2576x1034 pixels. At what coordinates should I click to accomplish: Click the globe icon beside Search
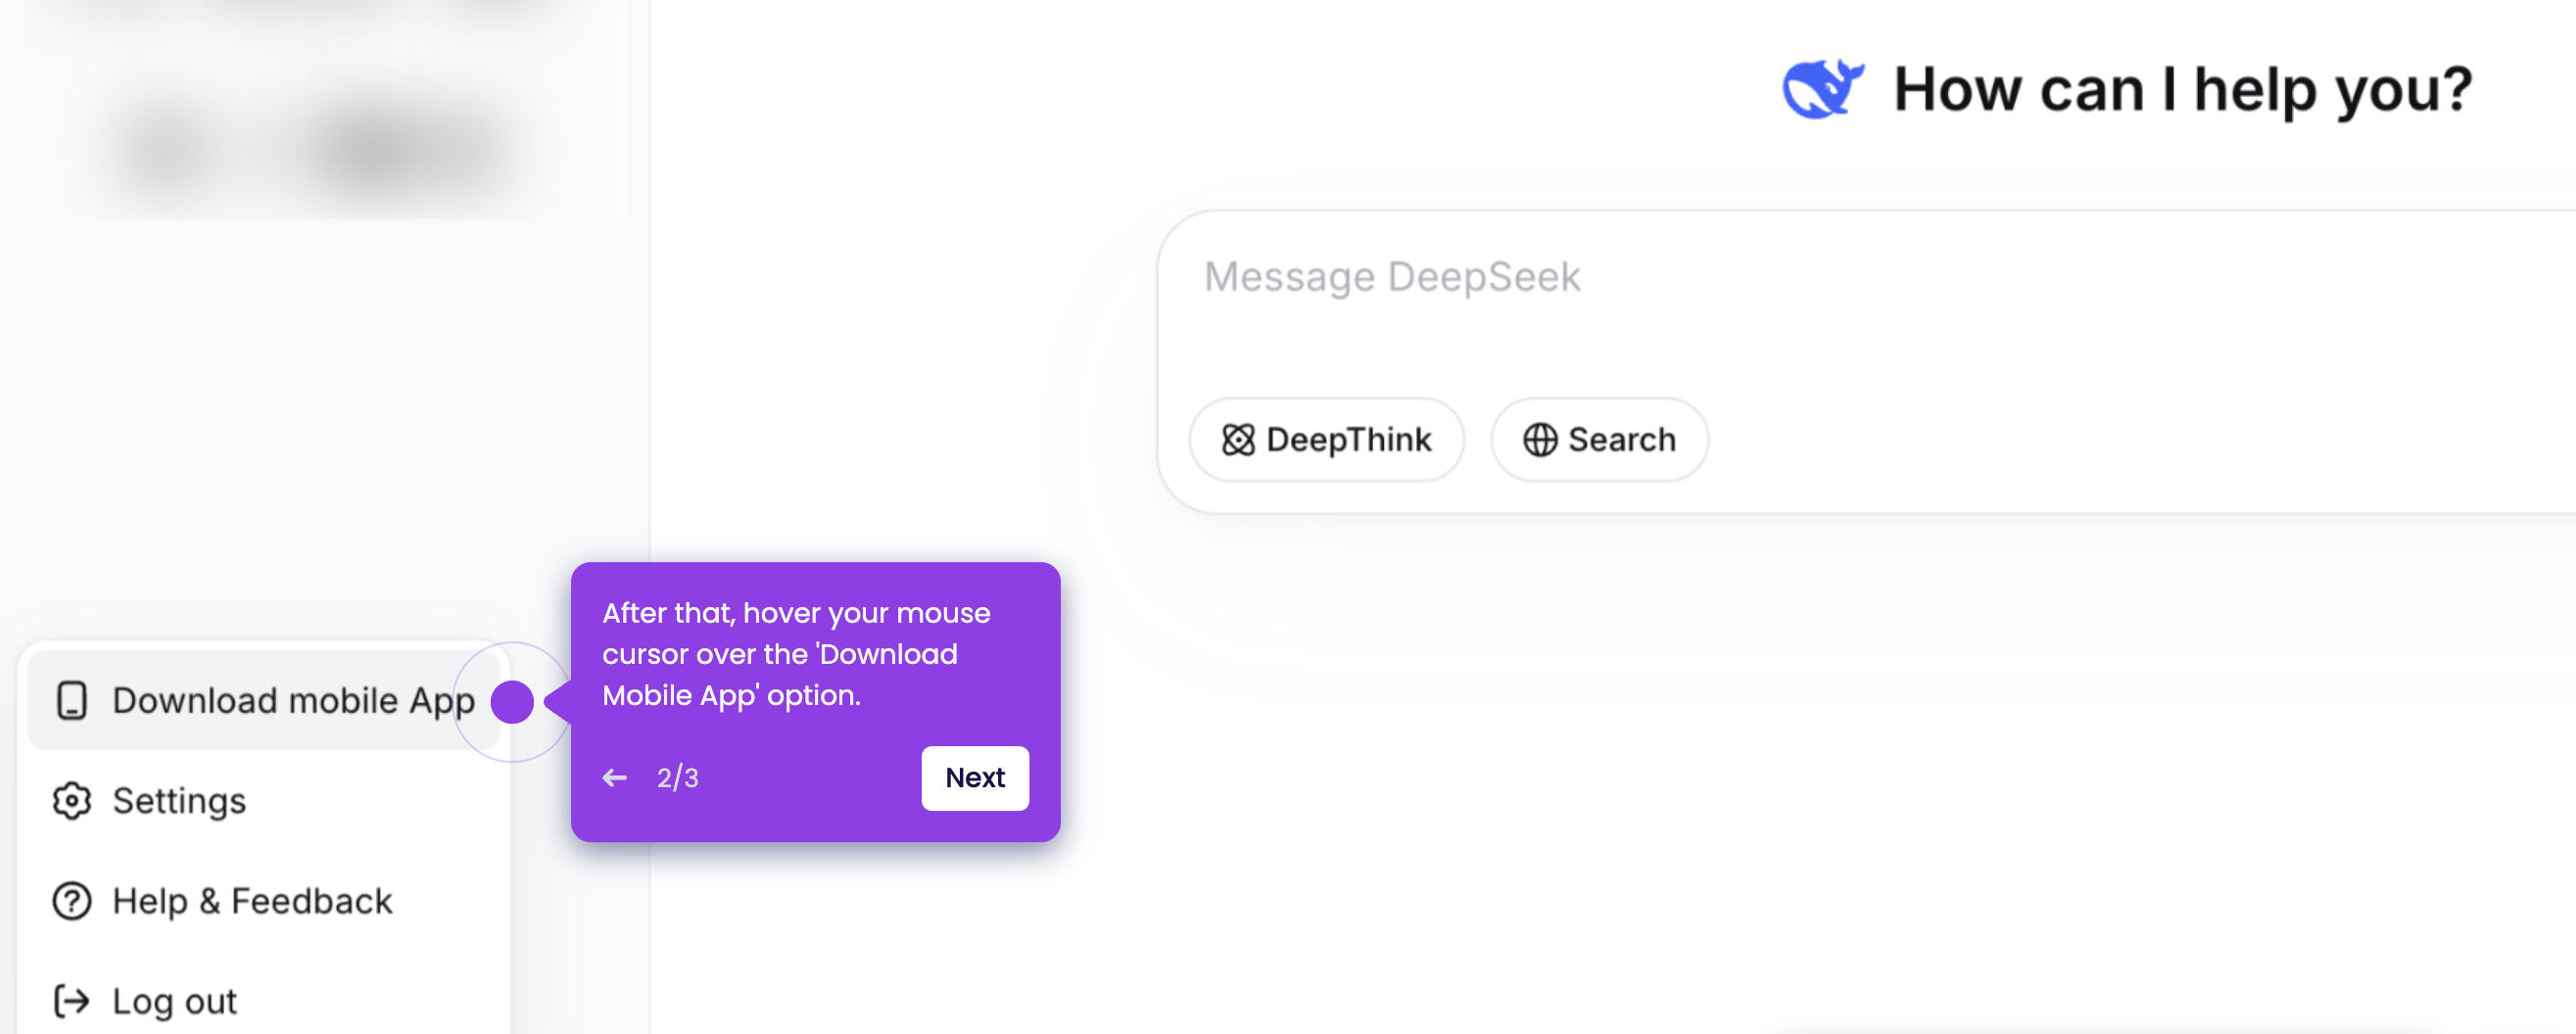click(1539, 440)
